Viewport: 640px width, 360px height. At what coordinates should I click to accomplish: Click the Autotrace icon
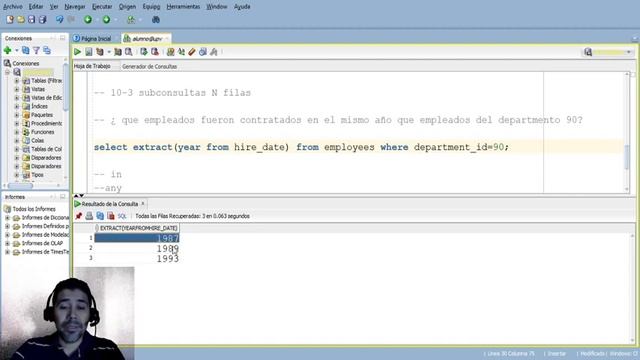(x=118, y=52)
